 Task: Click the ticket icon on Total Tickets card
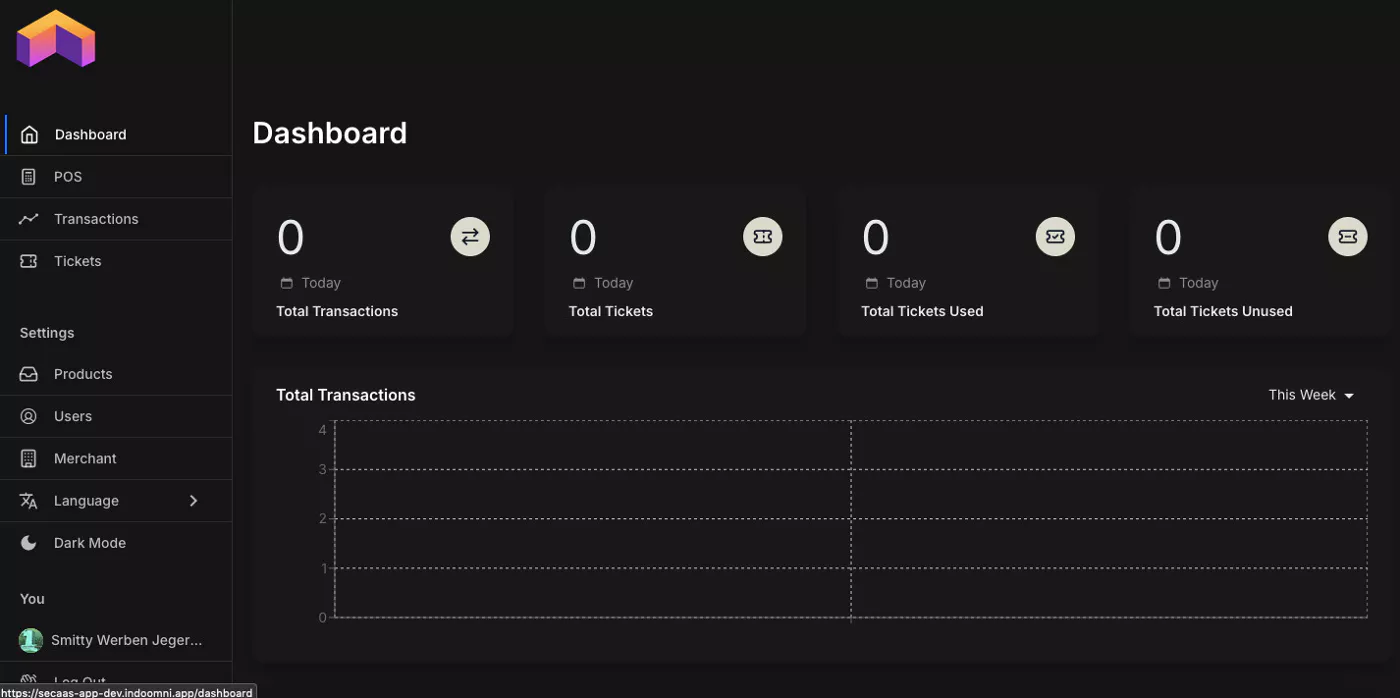point(762,237)
